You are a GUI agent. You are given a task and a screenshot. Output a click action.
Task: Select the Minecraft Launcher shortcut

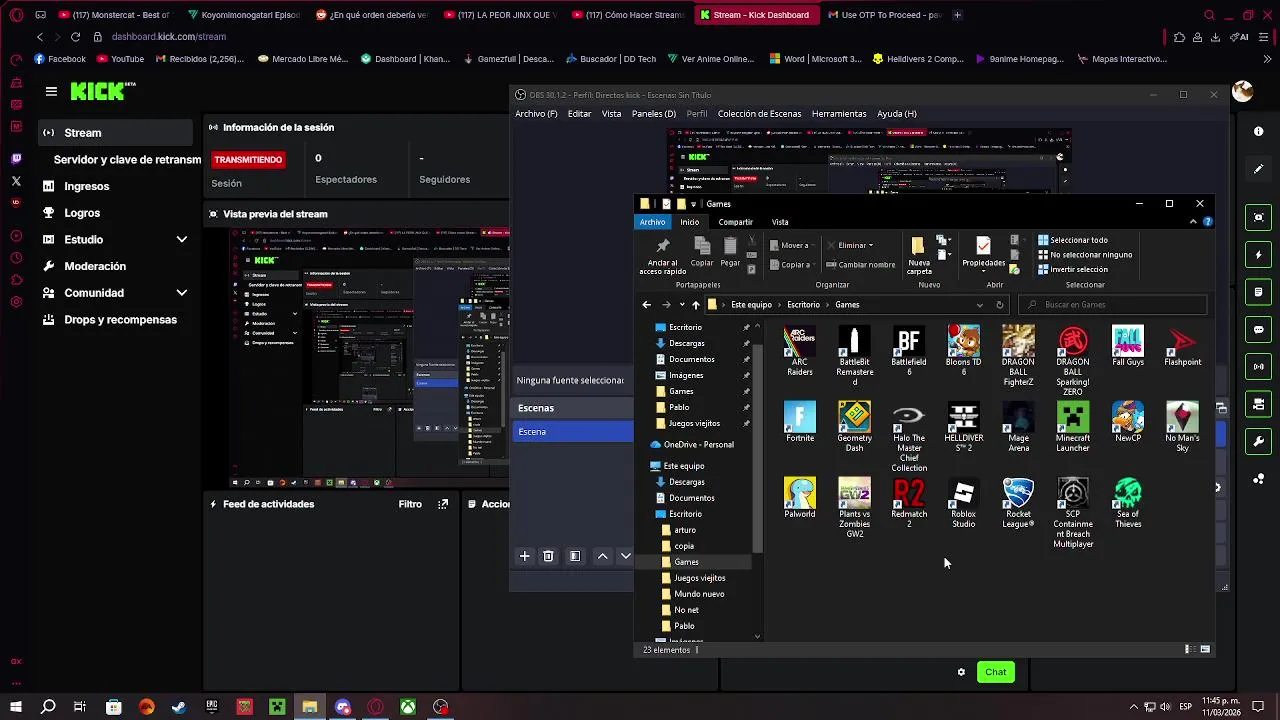[1073, 427]
